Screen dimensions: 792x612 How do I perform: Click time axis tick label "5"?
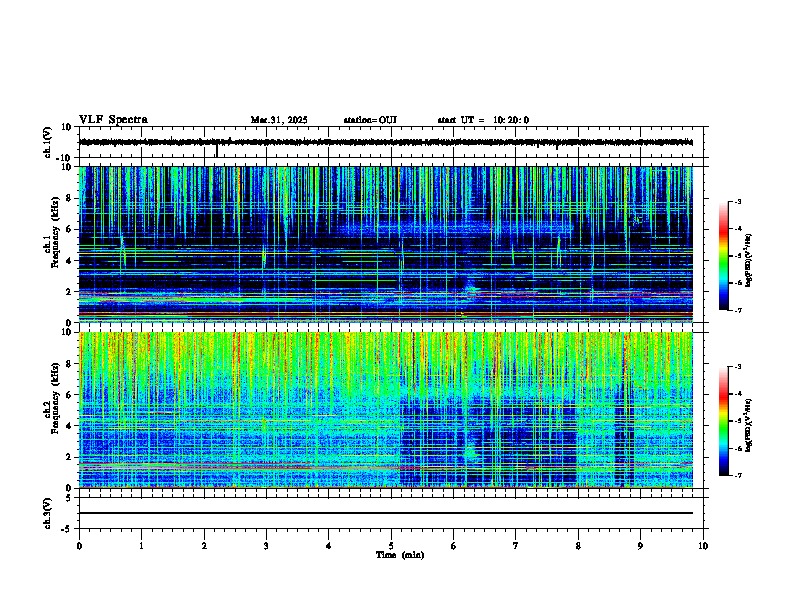click(x=391, y=546)
